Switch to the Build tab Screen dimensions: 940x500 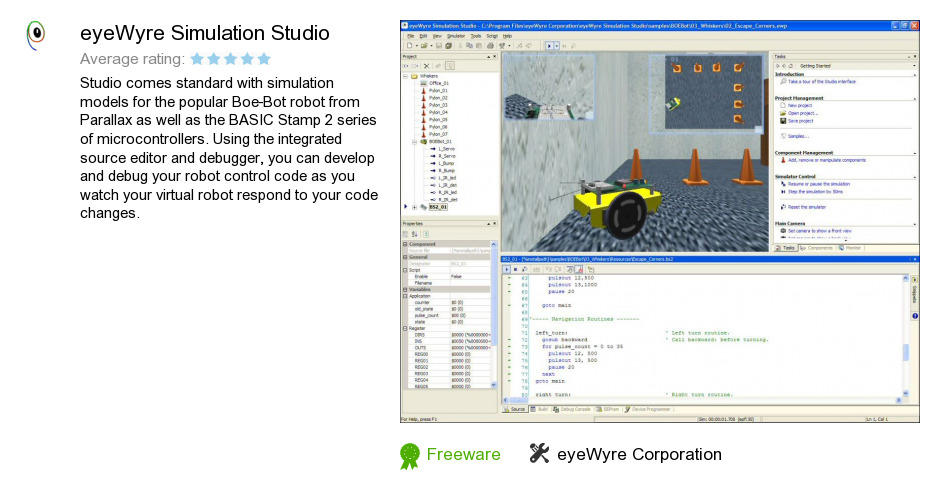tap(539, 409)
